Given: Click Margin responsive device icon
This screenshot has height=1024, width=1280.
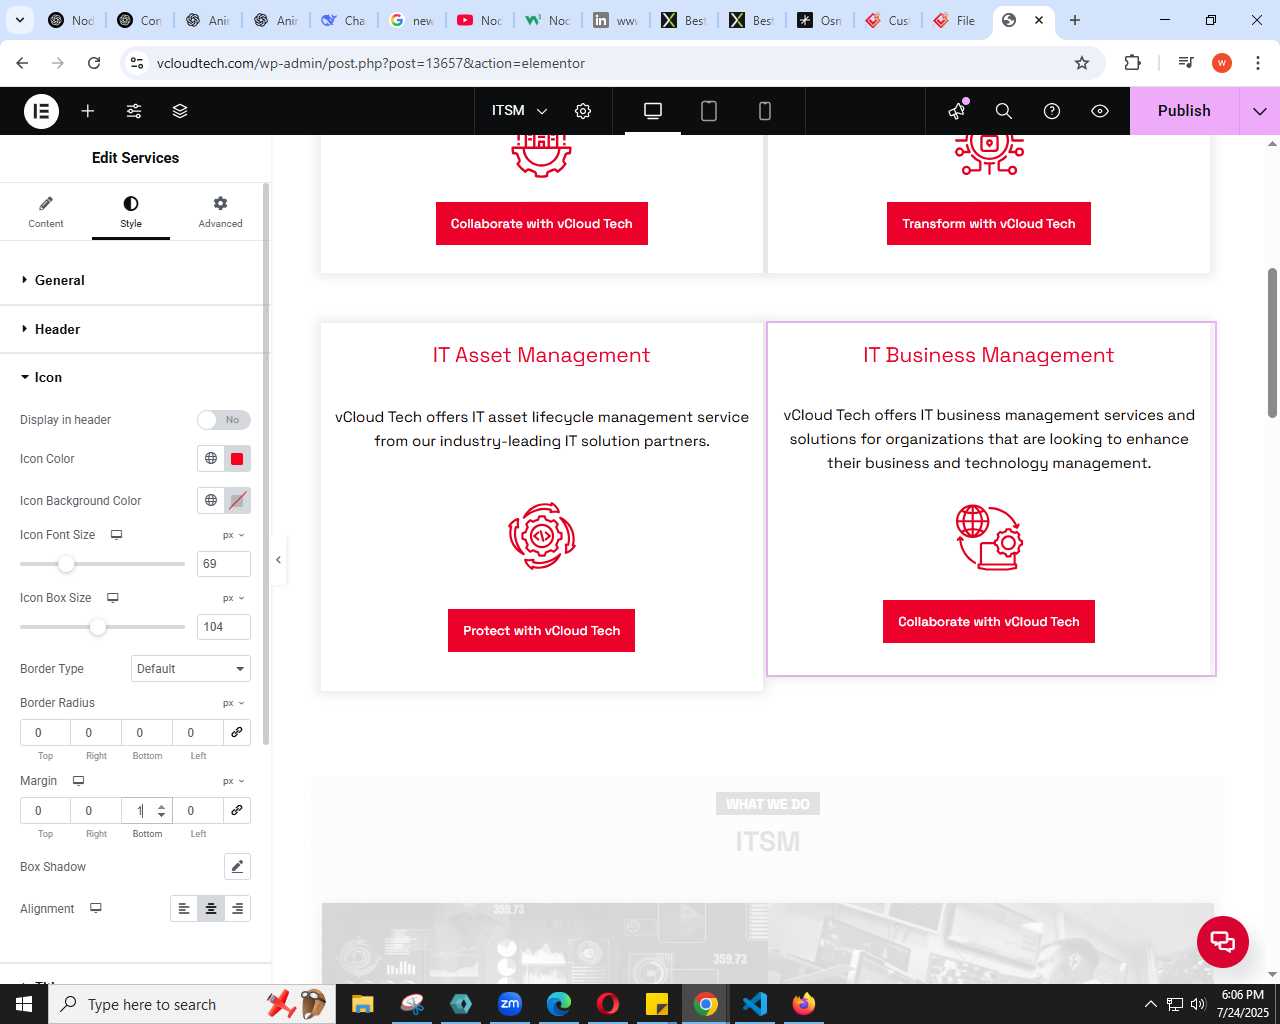Looking at the screenshot, I should (78, 781).
